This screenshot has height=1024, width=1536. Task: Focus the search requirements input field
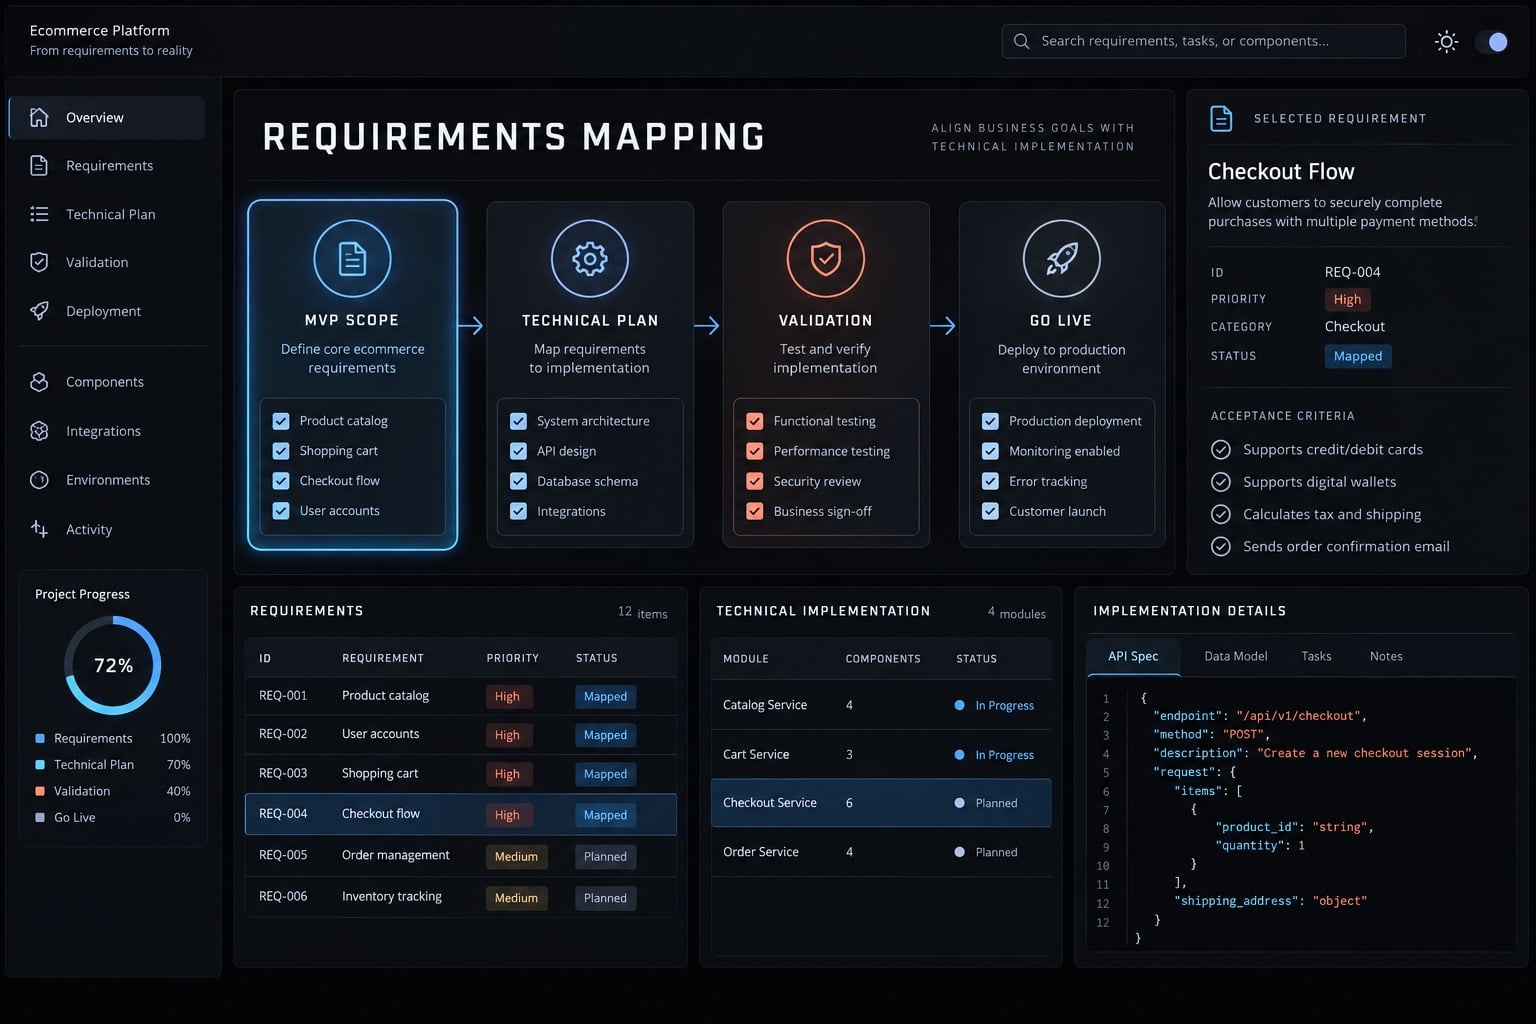tap(1203, 41)
